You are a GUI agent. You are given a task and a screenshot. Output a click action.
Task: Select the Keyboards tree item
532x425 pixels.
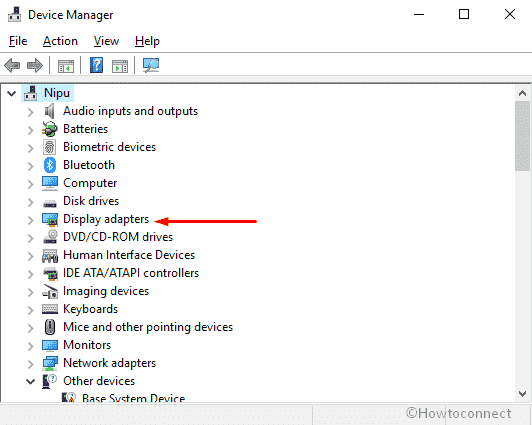[90, 309]
